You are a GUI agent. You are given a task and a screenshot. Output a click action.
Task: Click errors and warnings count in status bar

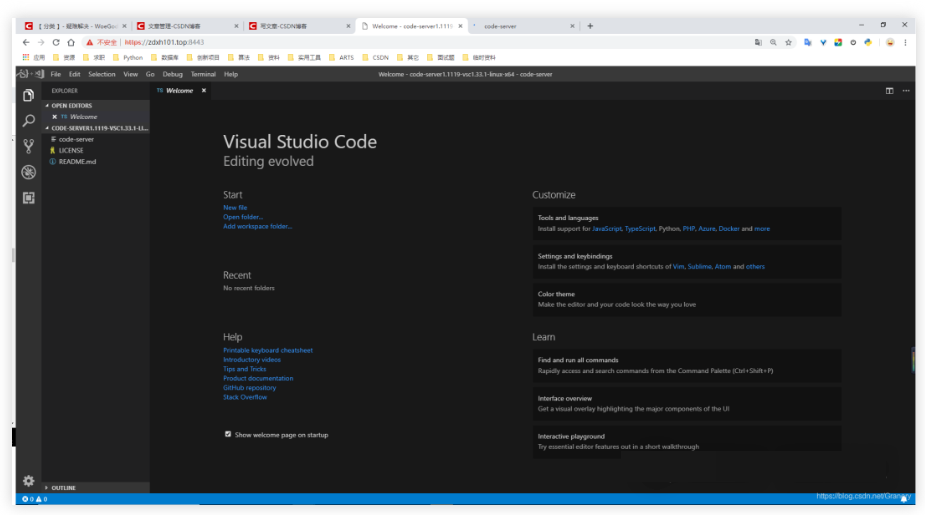pyautogui.click(x=35, y=498)
